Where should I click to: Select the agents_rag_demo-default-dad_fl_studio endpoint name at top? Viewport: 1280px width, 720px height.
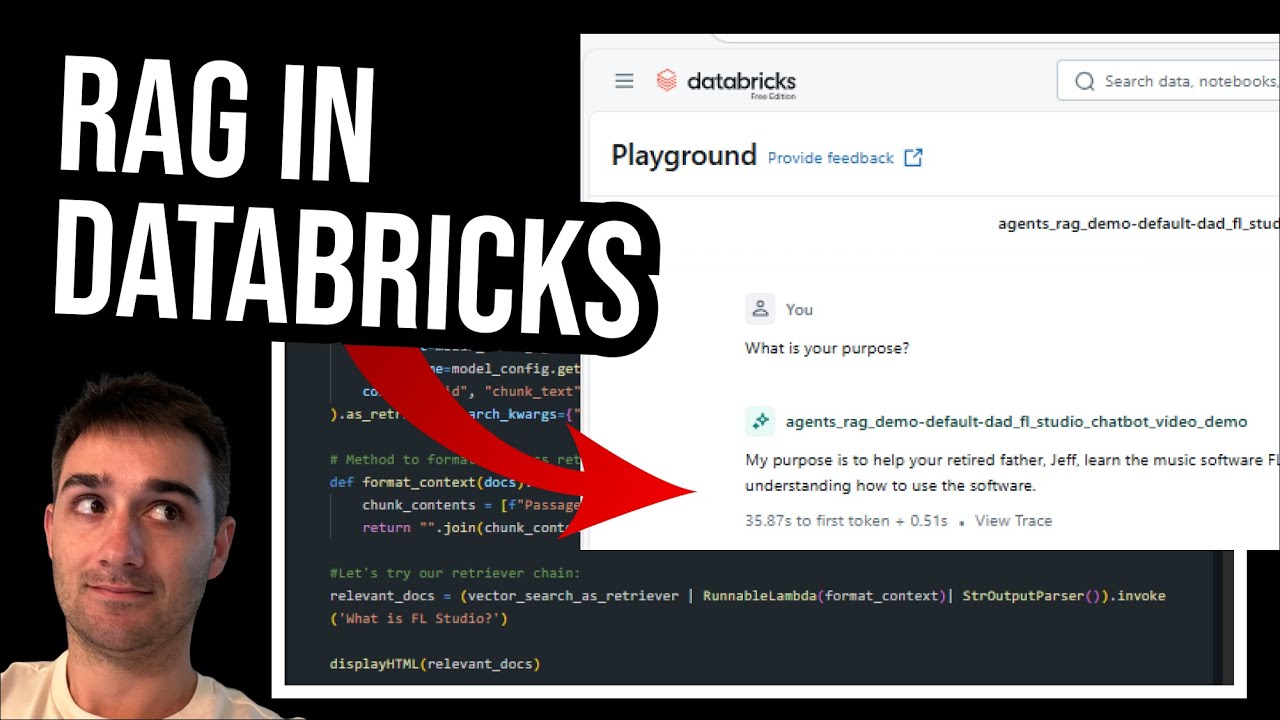pos(1138,223)
